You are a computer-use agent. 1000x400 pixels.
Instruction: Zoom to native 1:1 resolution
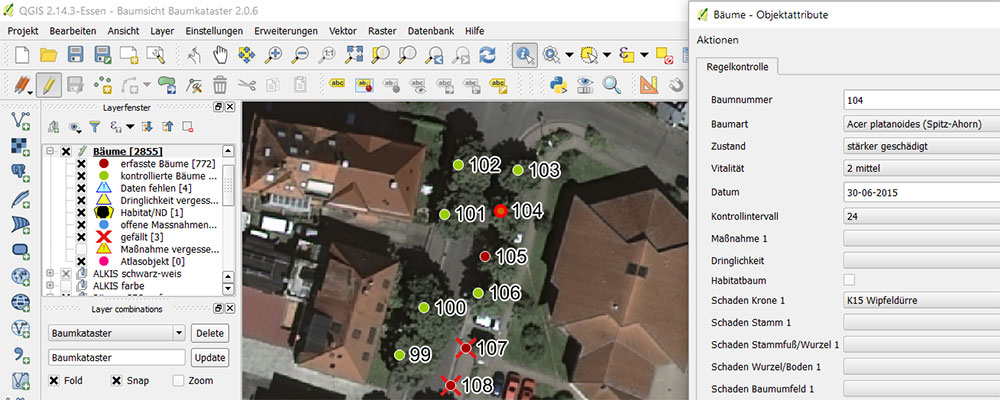click(x=327, y=55)
